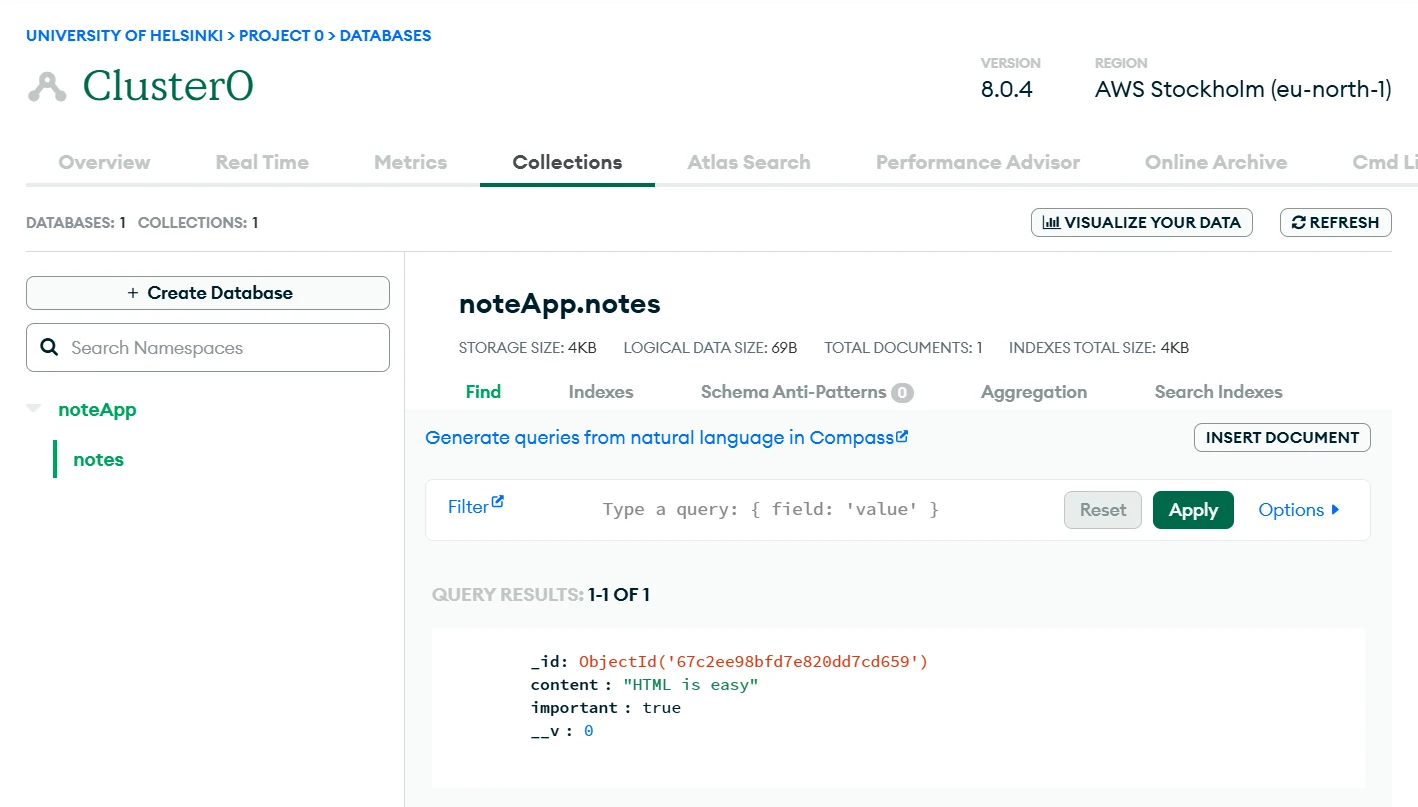Screen dimensions: 1418x807
Task: Open the Indexes sub-tab
Action: [x=601, y=392]
